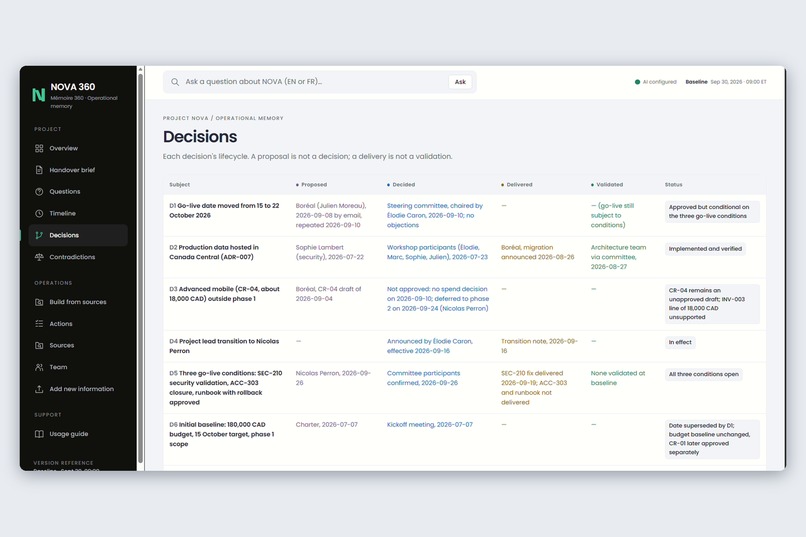The height and width of the screenshot is (537, 806).
Task: Click Steering committee, chaired by Élodie Caron cell
Action: coord(435,215)
